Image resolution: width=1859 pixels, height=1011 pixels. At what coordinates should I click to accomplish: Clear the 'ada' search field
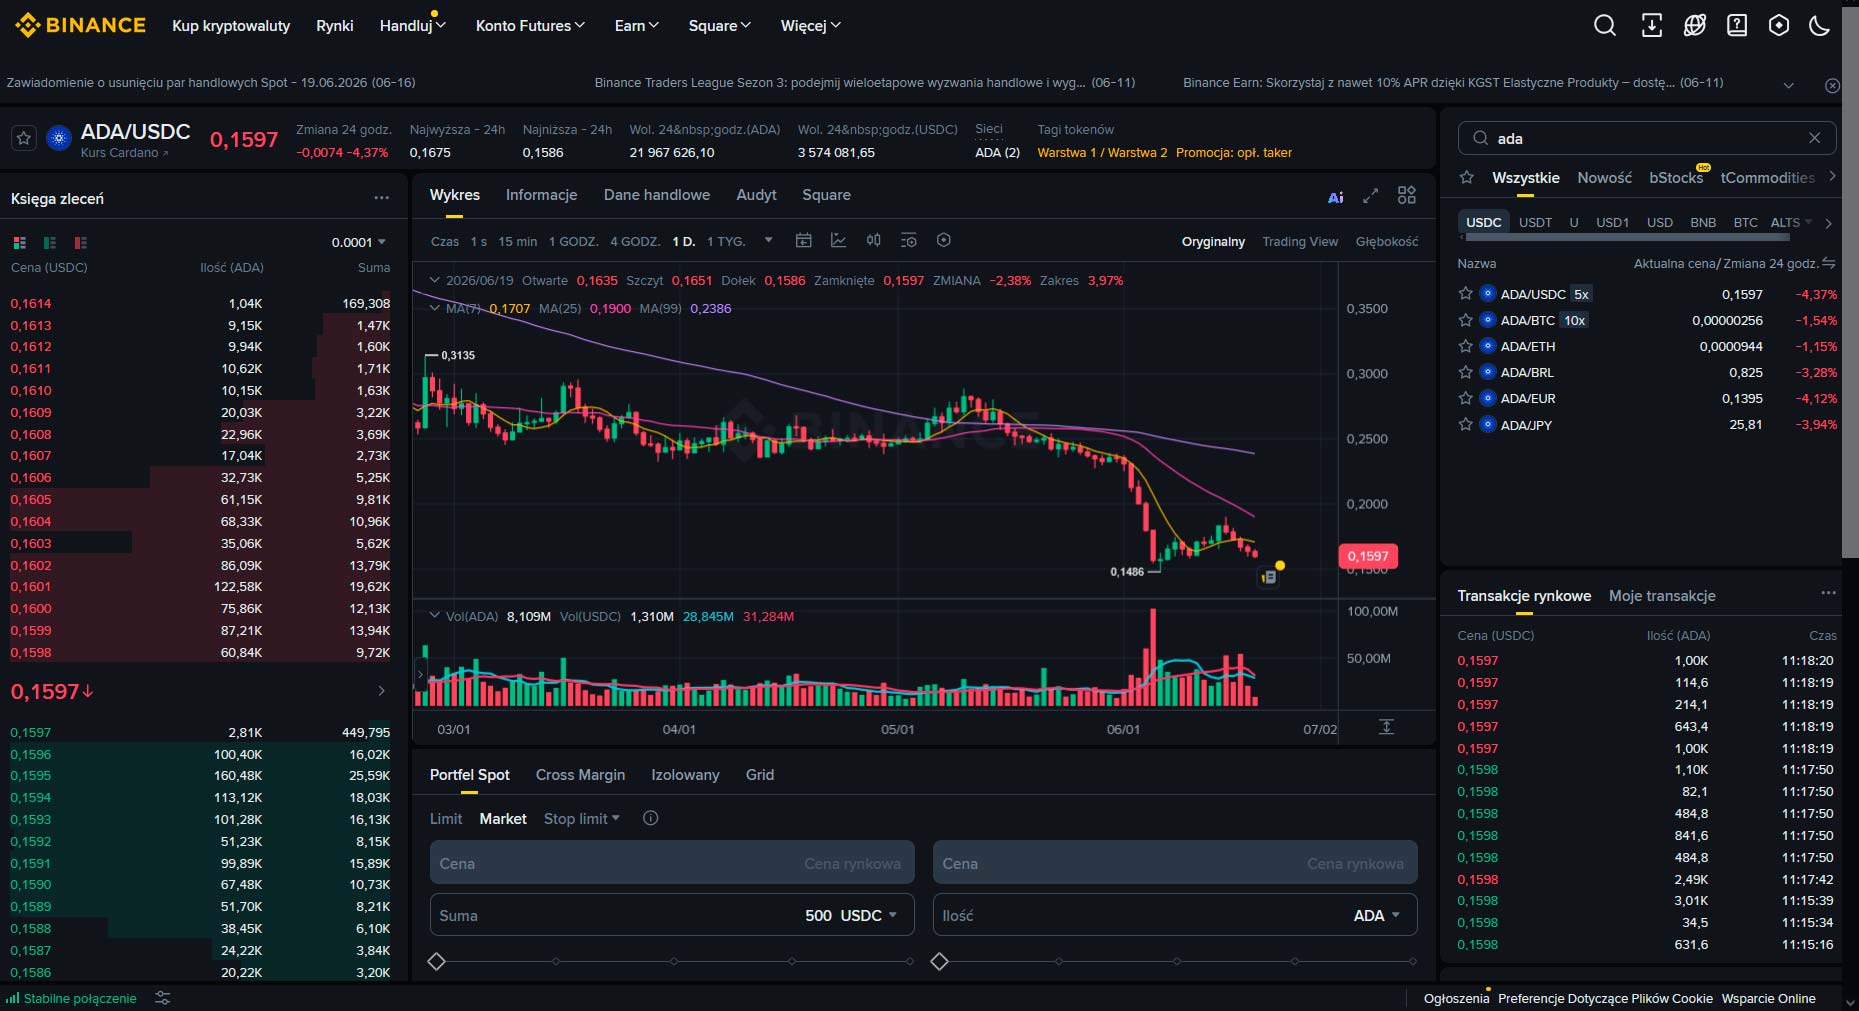pyautogui.click(x=1814, y=138)
